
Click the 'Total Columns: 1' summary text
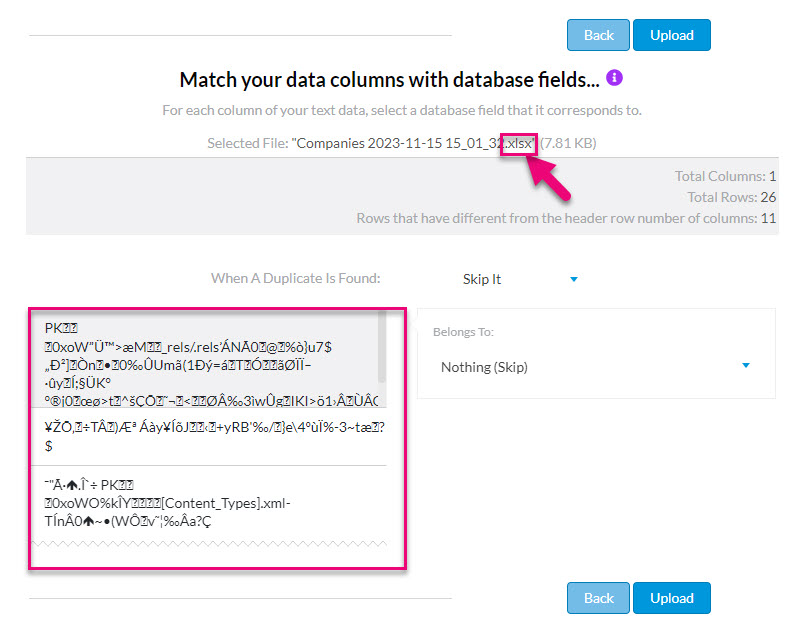(x=725, y=176)
